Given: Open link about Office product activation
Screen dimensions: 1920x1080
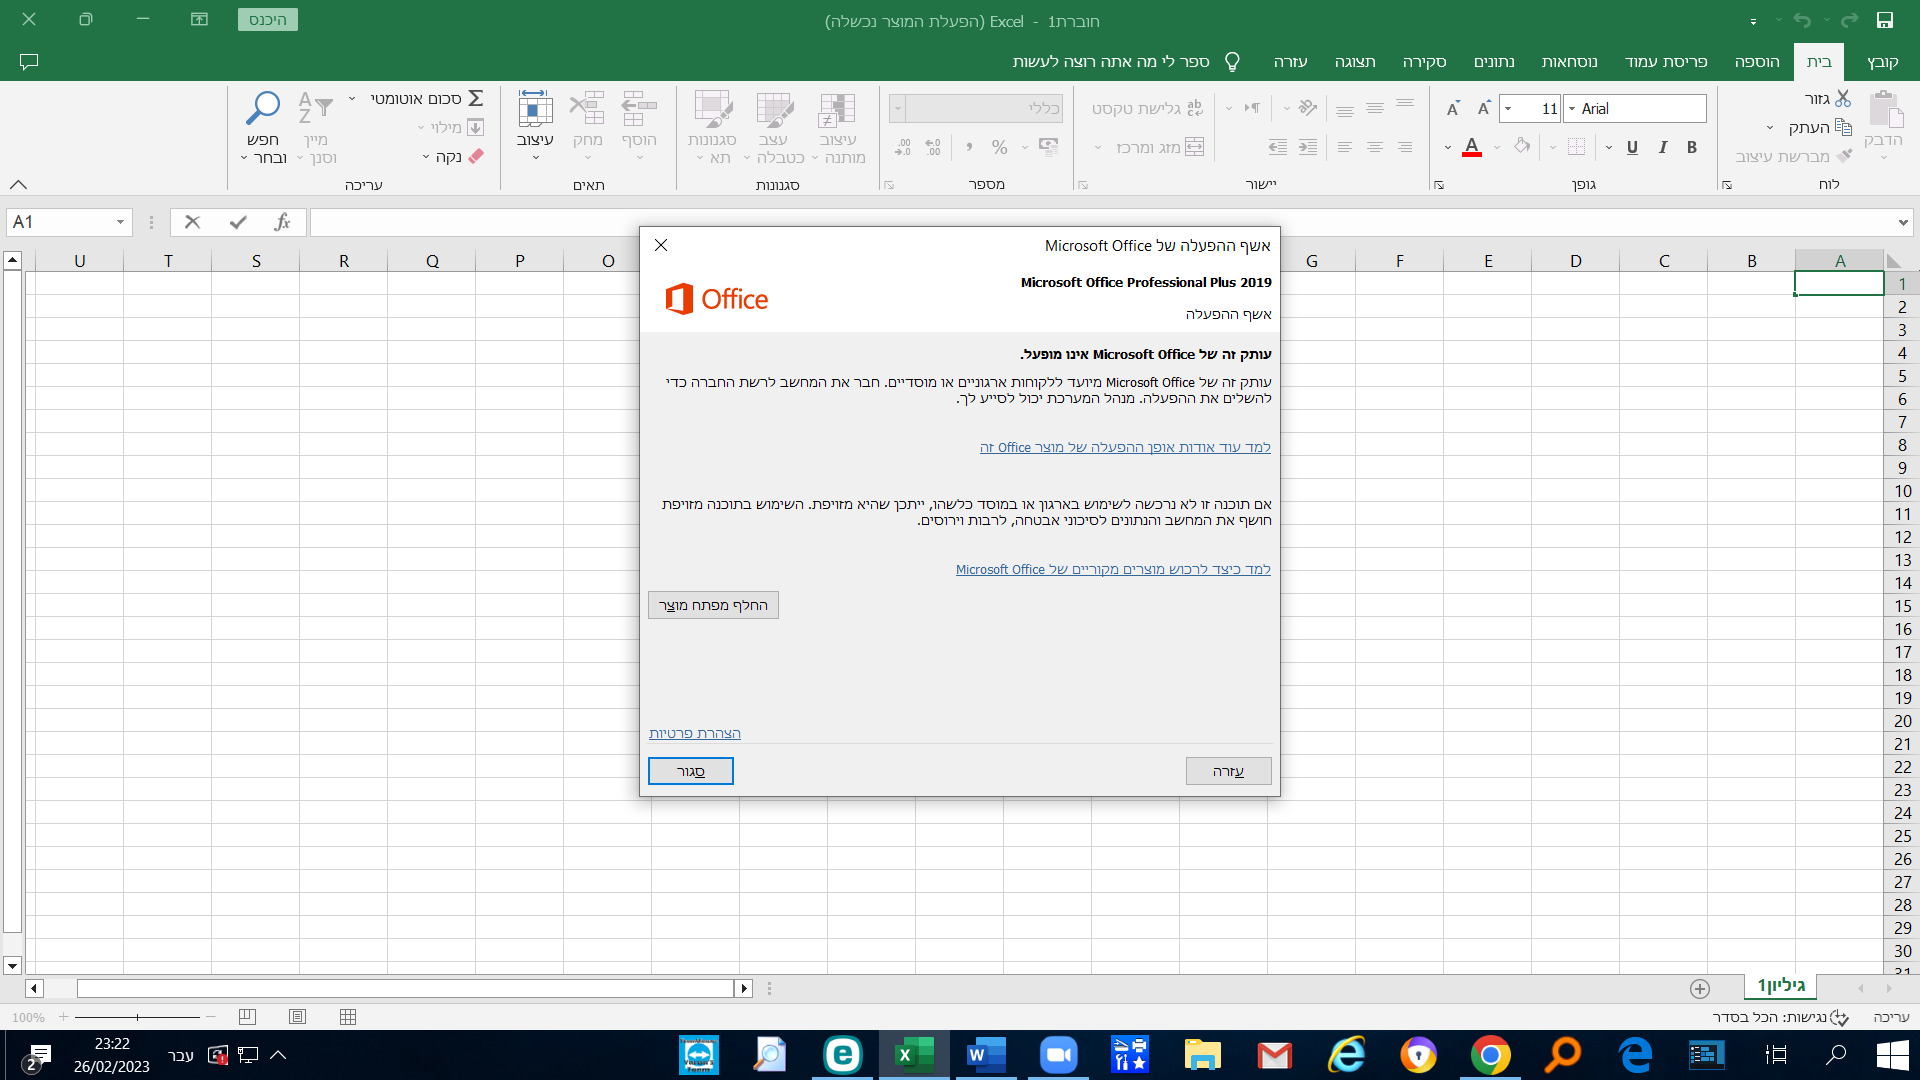Looking at the screenshot, I should 1125,447.
